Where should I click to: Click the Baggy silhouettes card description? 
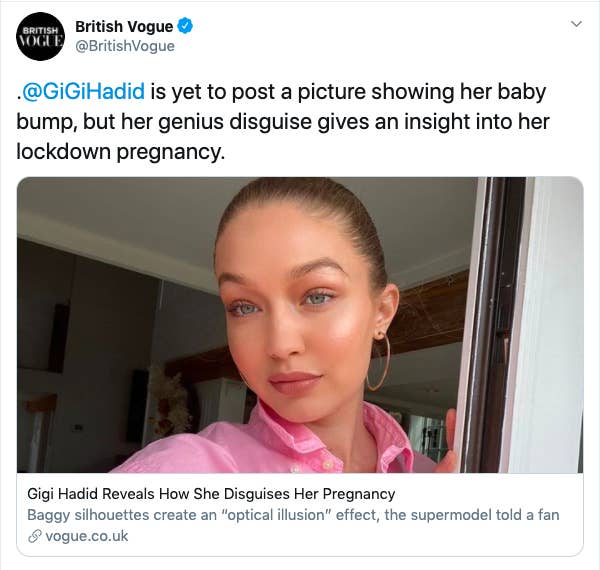point(293,515)
